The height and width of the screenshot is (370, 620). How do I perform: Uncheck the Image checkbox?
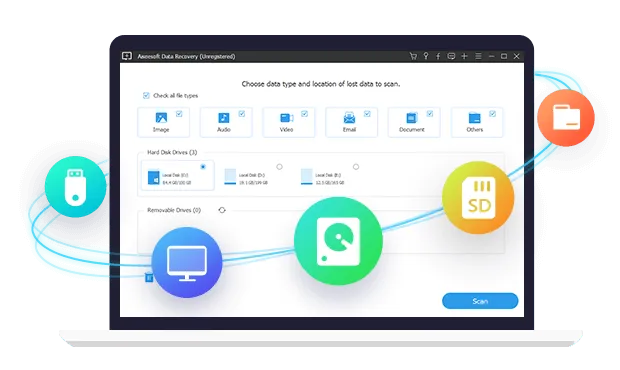(x=179, y=114)
